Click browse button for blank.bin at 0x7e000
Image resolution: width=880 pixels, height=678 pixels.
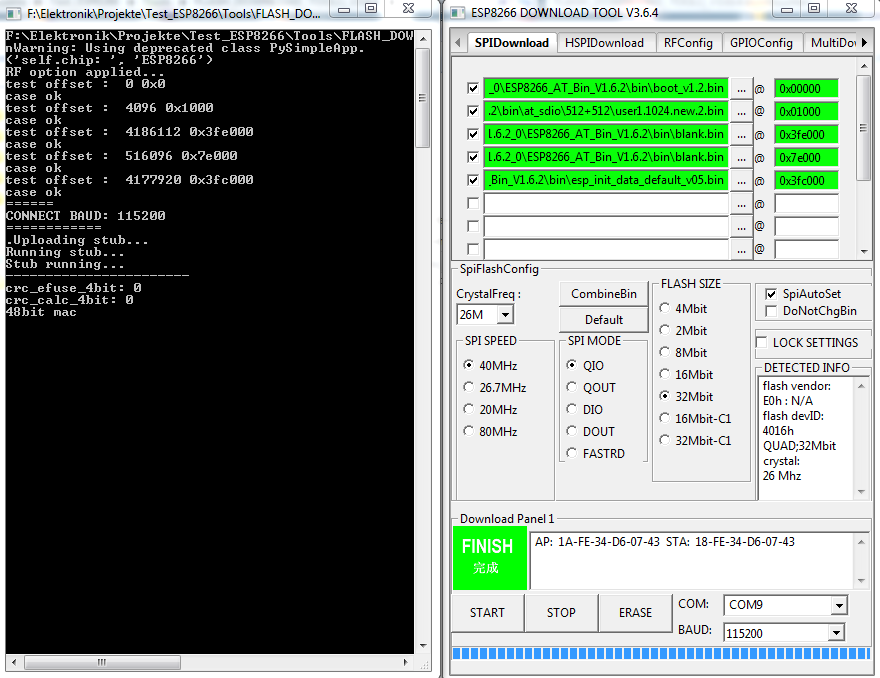click(x=741, y=158)
